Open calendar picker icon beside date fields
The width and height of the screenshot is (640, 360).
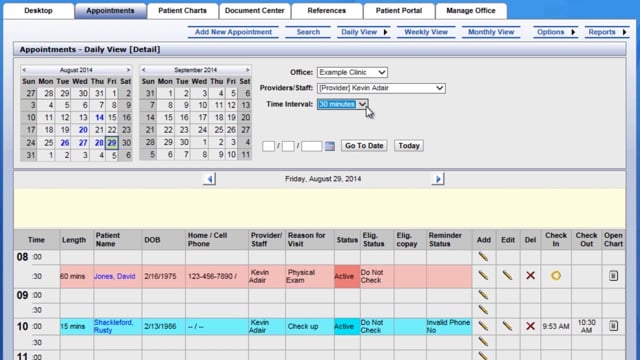coord(330,146)
